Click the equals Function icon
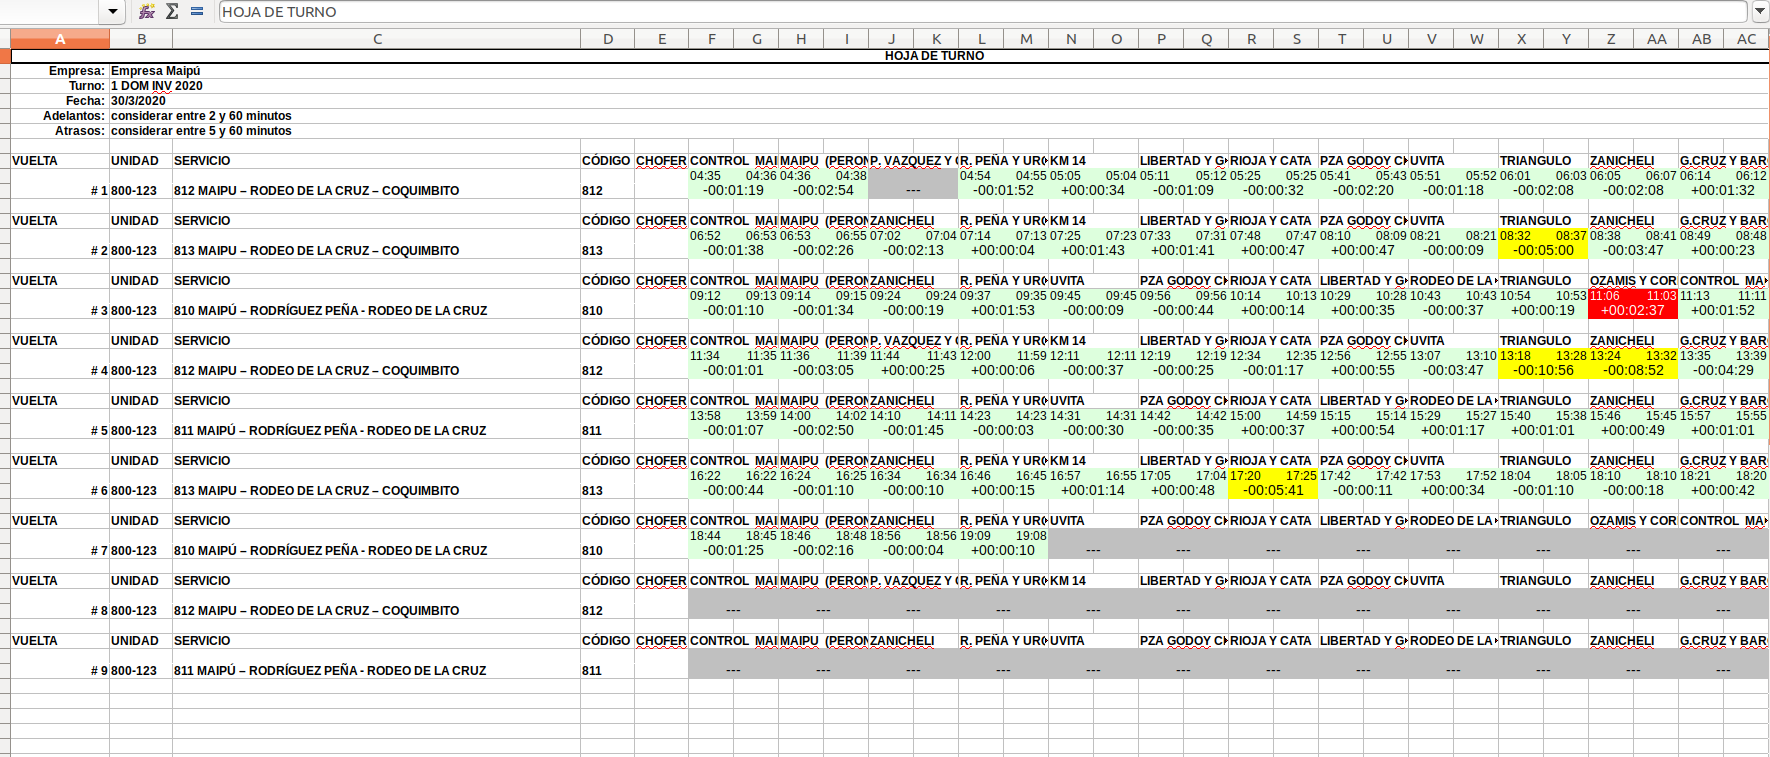 pos(197,12)
